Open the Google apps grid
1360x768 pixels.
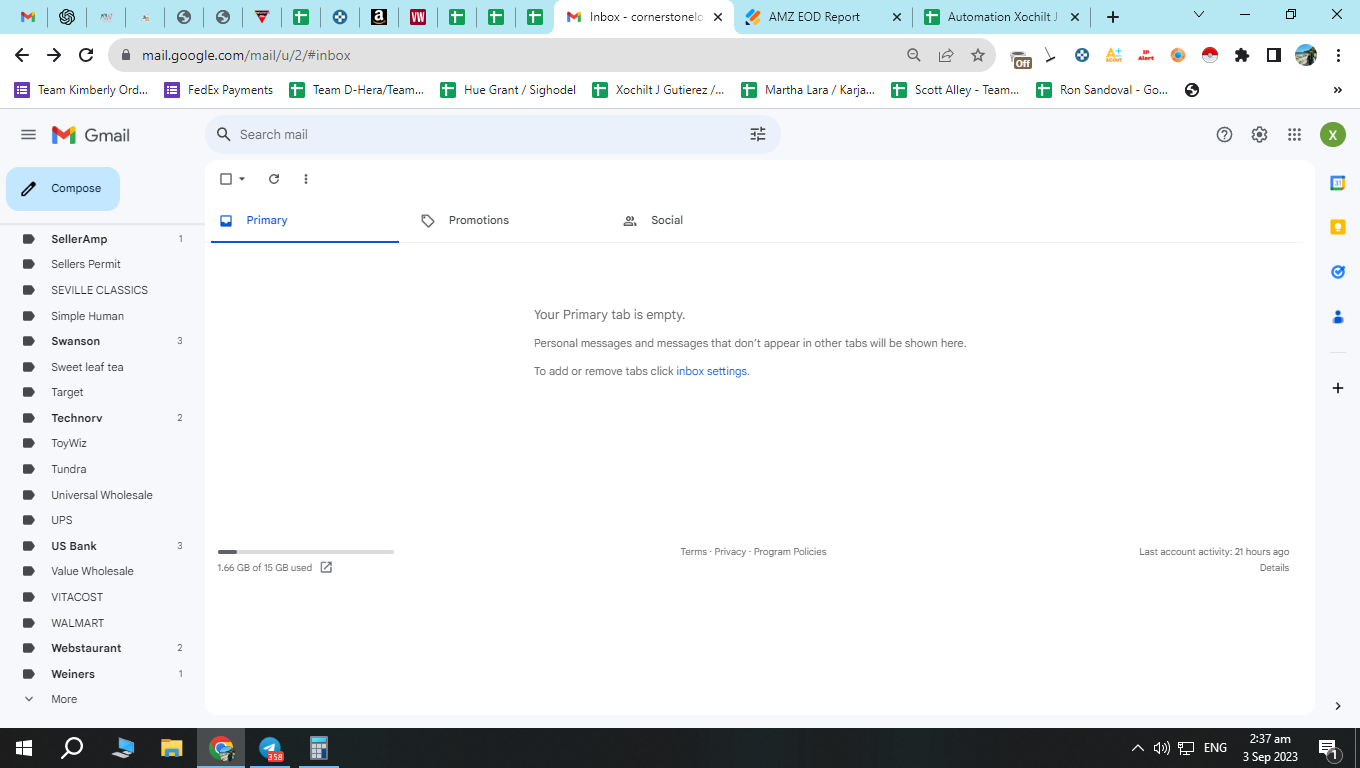(1294, 135)
